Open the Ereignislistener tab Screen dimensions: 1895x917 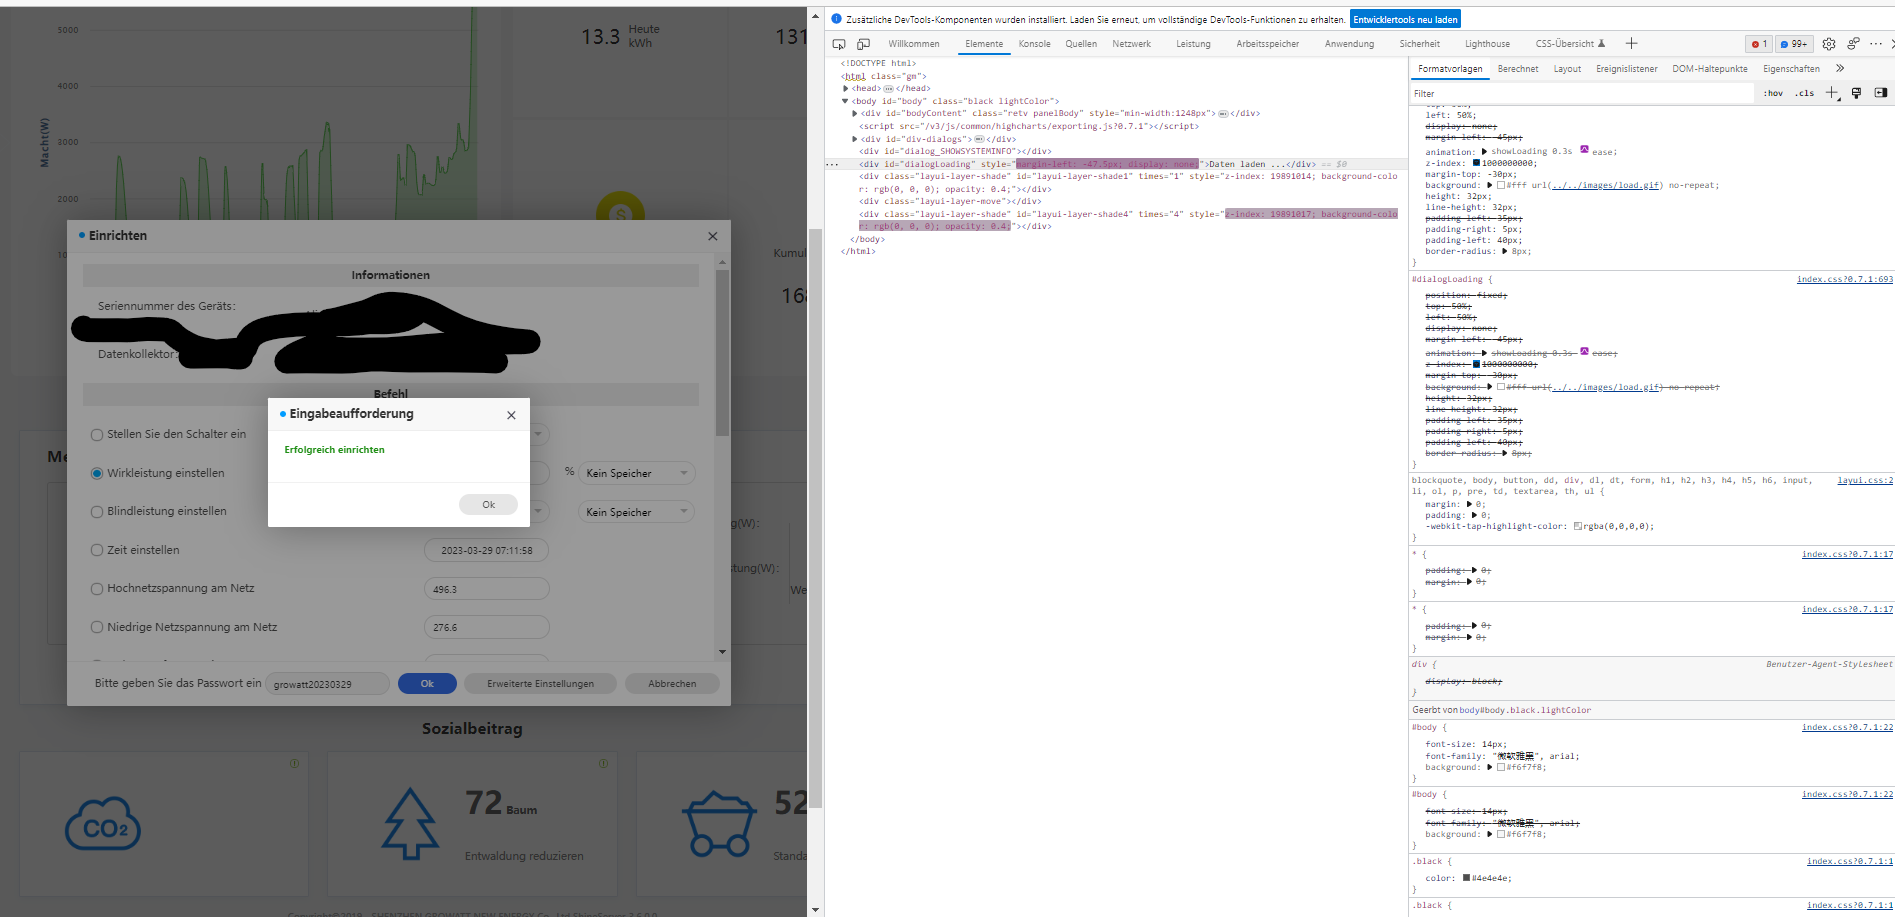click(1627, 69)
